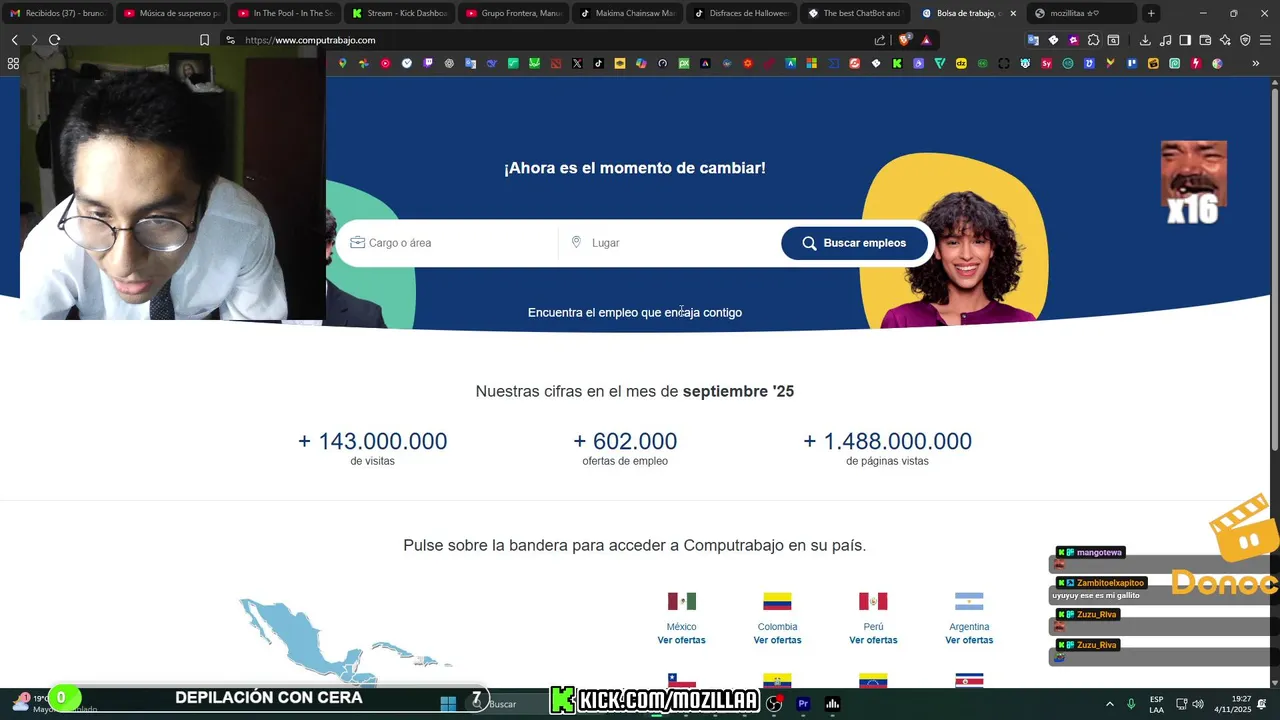Click the URL address bar
Image resolution: width=1280 pixels, height=720 pixels.
550,40
